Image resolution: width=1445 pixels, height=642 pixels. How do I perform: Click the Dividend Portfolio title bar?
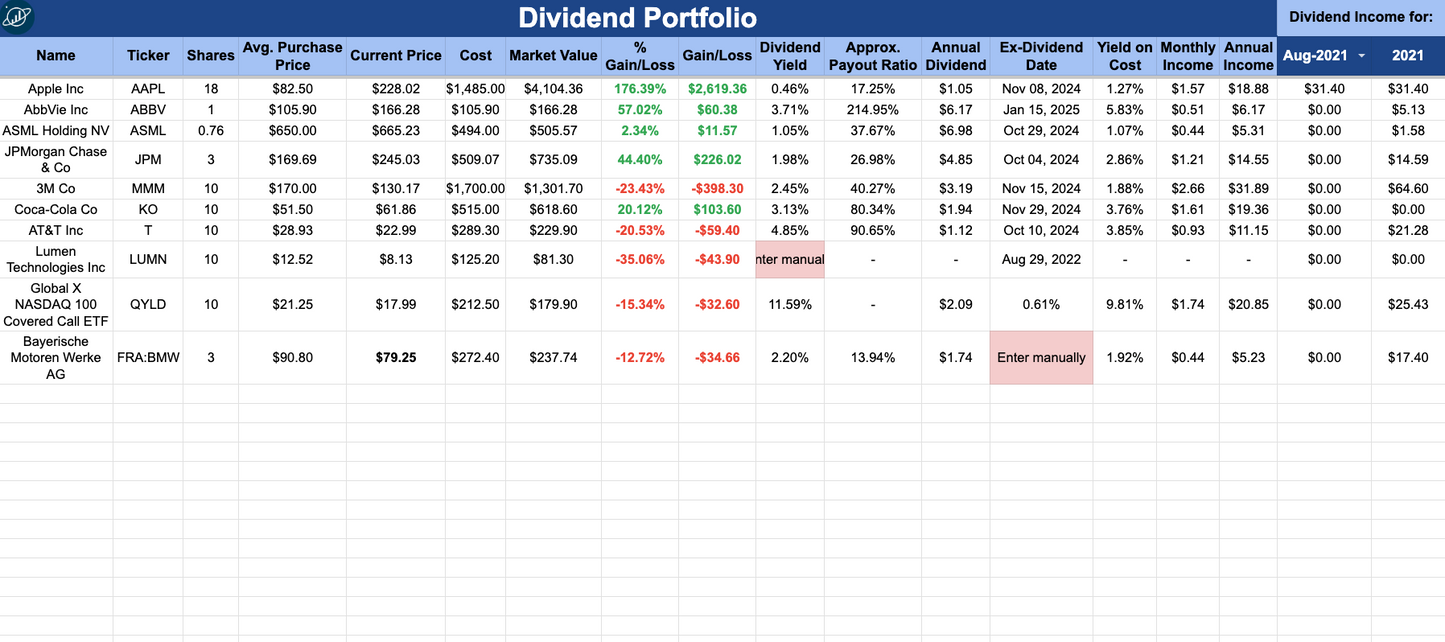(637, 17)
